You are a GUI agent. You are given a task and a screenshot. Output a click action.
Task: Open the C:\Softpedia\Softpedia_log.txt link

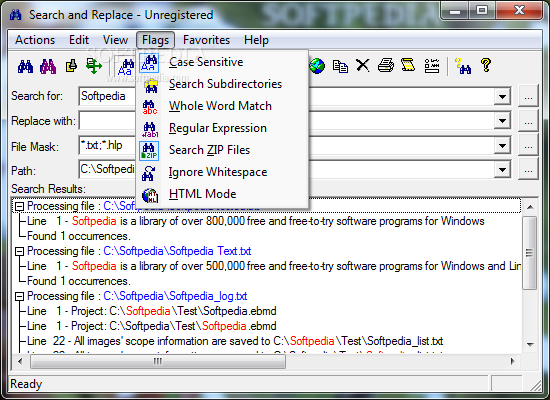point(175,296)
